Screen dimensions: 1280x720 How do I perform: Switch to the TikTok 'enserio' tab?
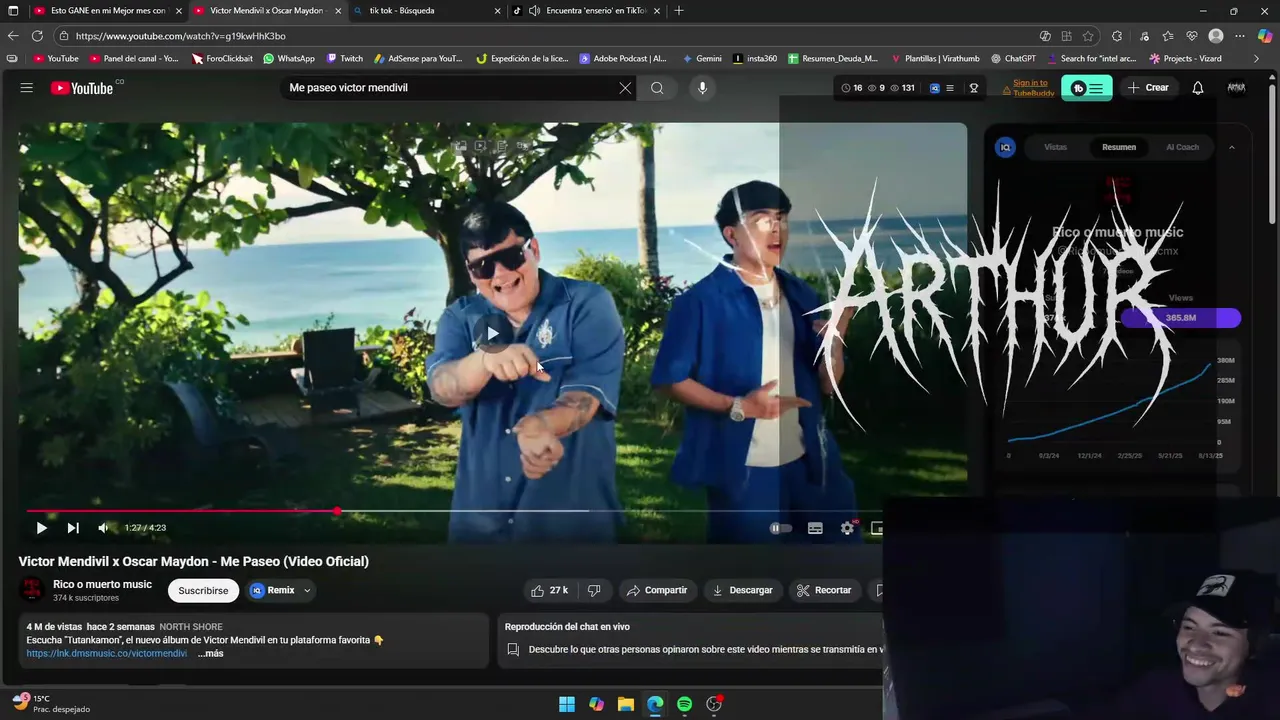click(587, 10)
